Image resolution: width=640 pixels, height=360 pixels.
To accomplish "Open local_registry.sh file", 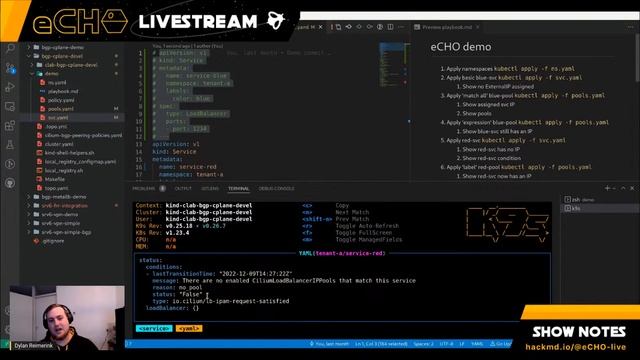I will coord(72,171).
